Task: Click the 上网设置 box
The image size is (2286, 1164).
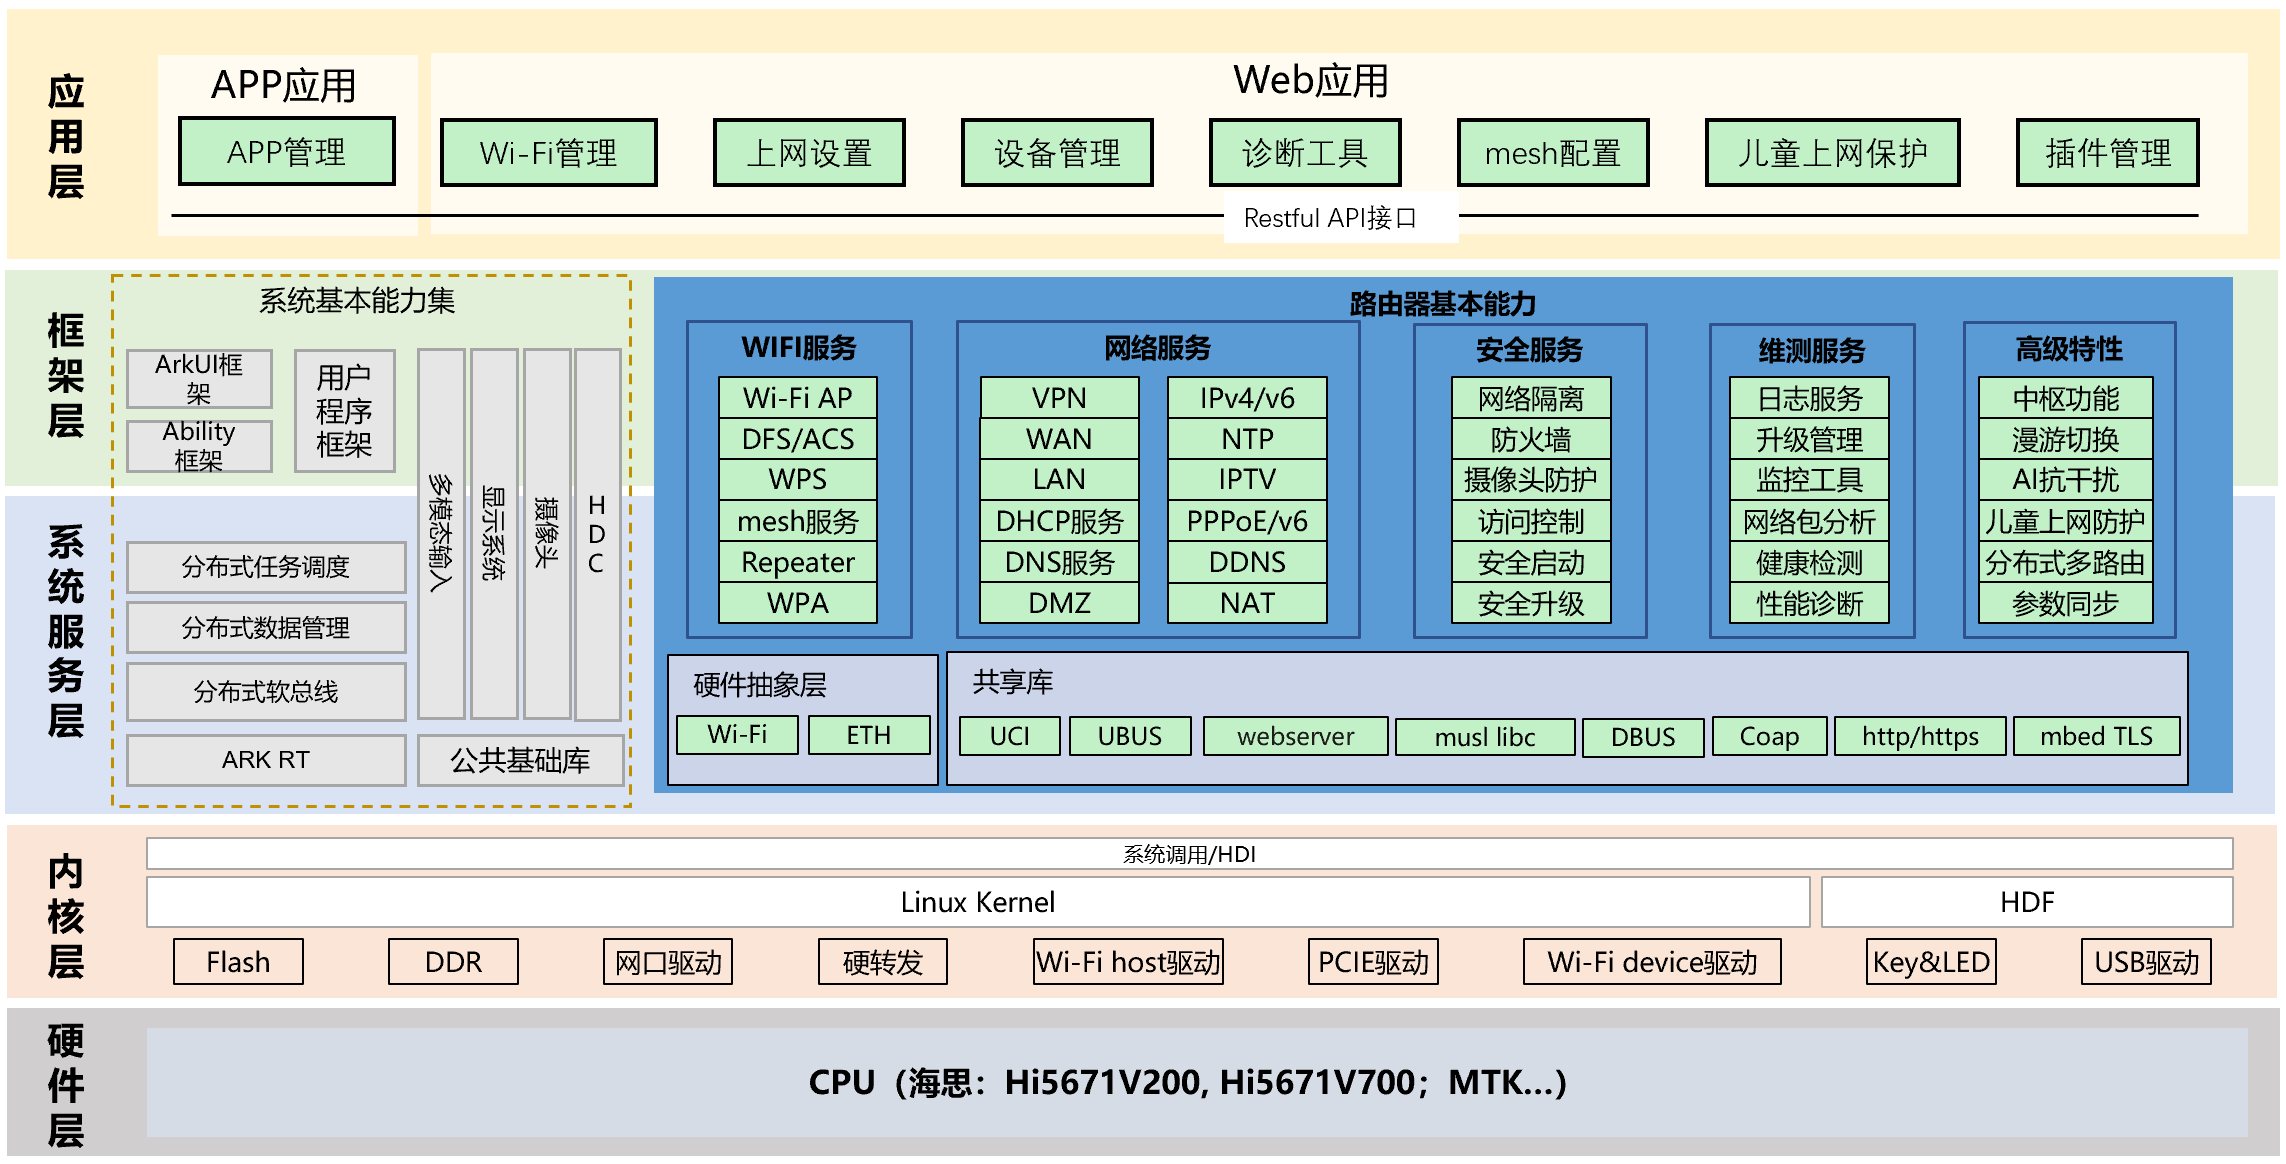Action: 809,153
